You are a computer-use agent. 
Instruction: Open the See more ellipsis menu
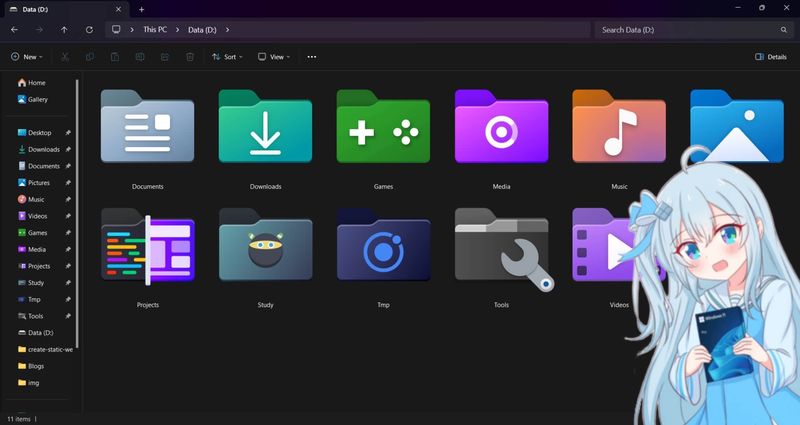312,57
